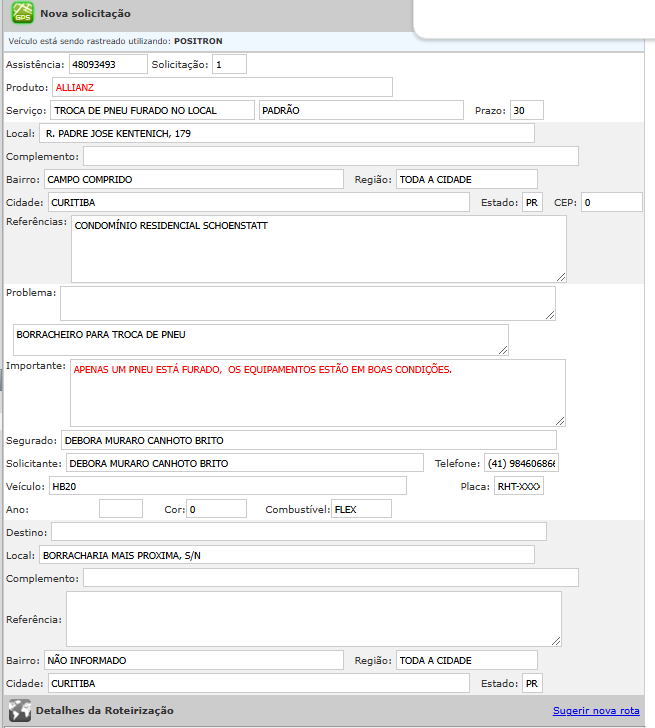655x728 pixels.
Task: Focus the Placa field
Action: pyautogui.click(x=518, y=486)
